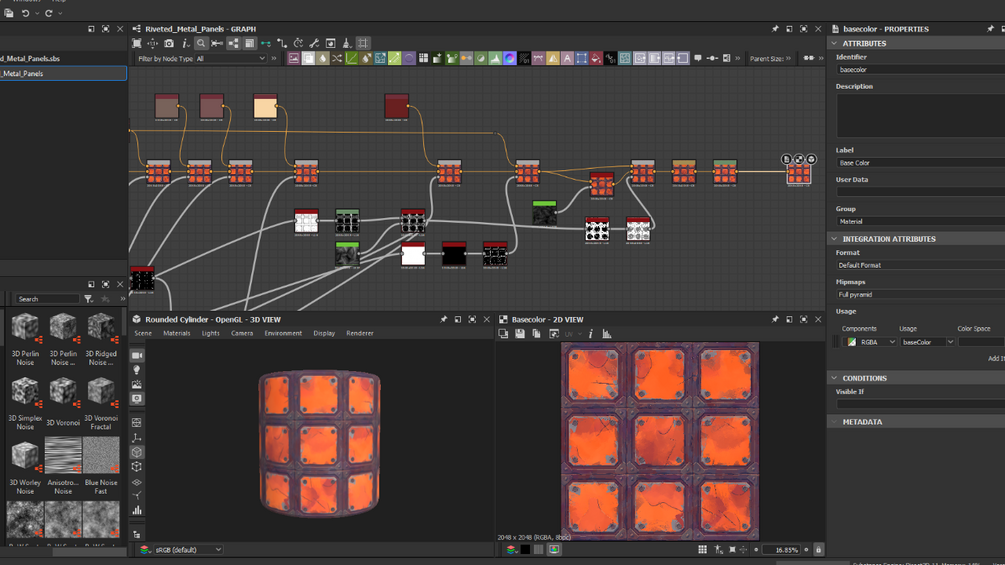
Task: Click the wrench tools icon in graph toolbar
Action: pyautogui.click(x=314, y=44)
